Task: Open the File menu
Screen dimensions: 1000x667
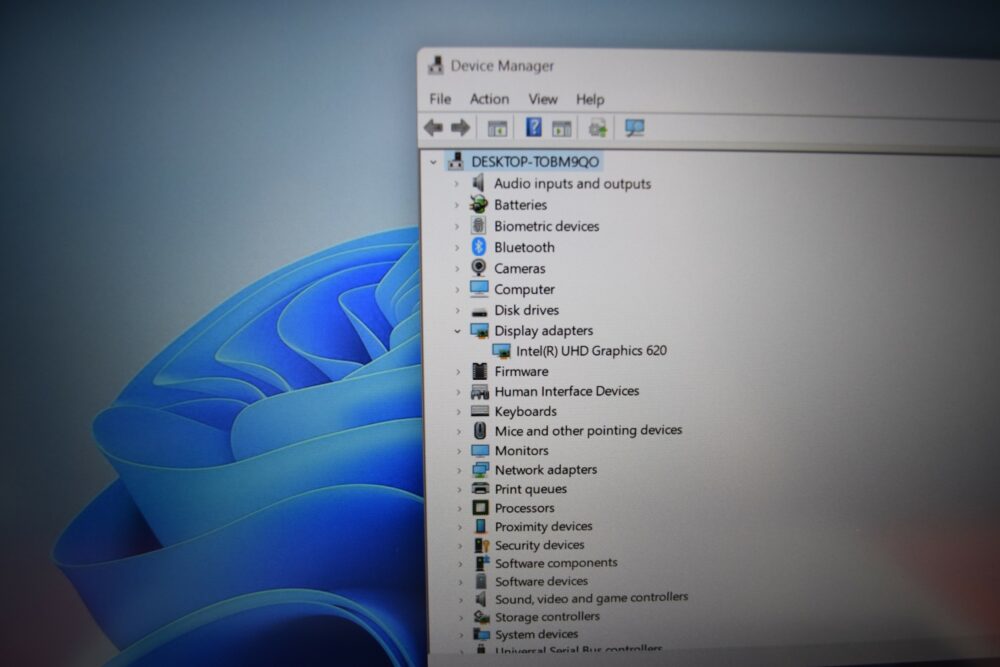Action: click(440, 99)
